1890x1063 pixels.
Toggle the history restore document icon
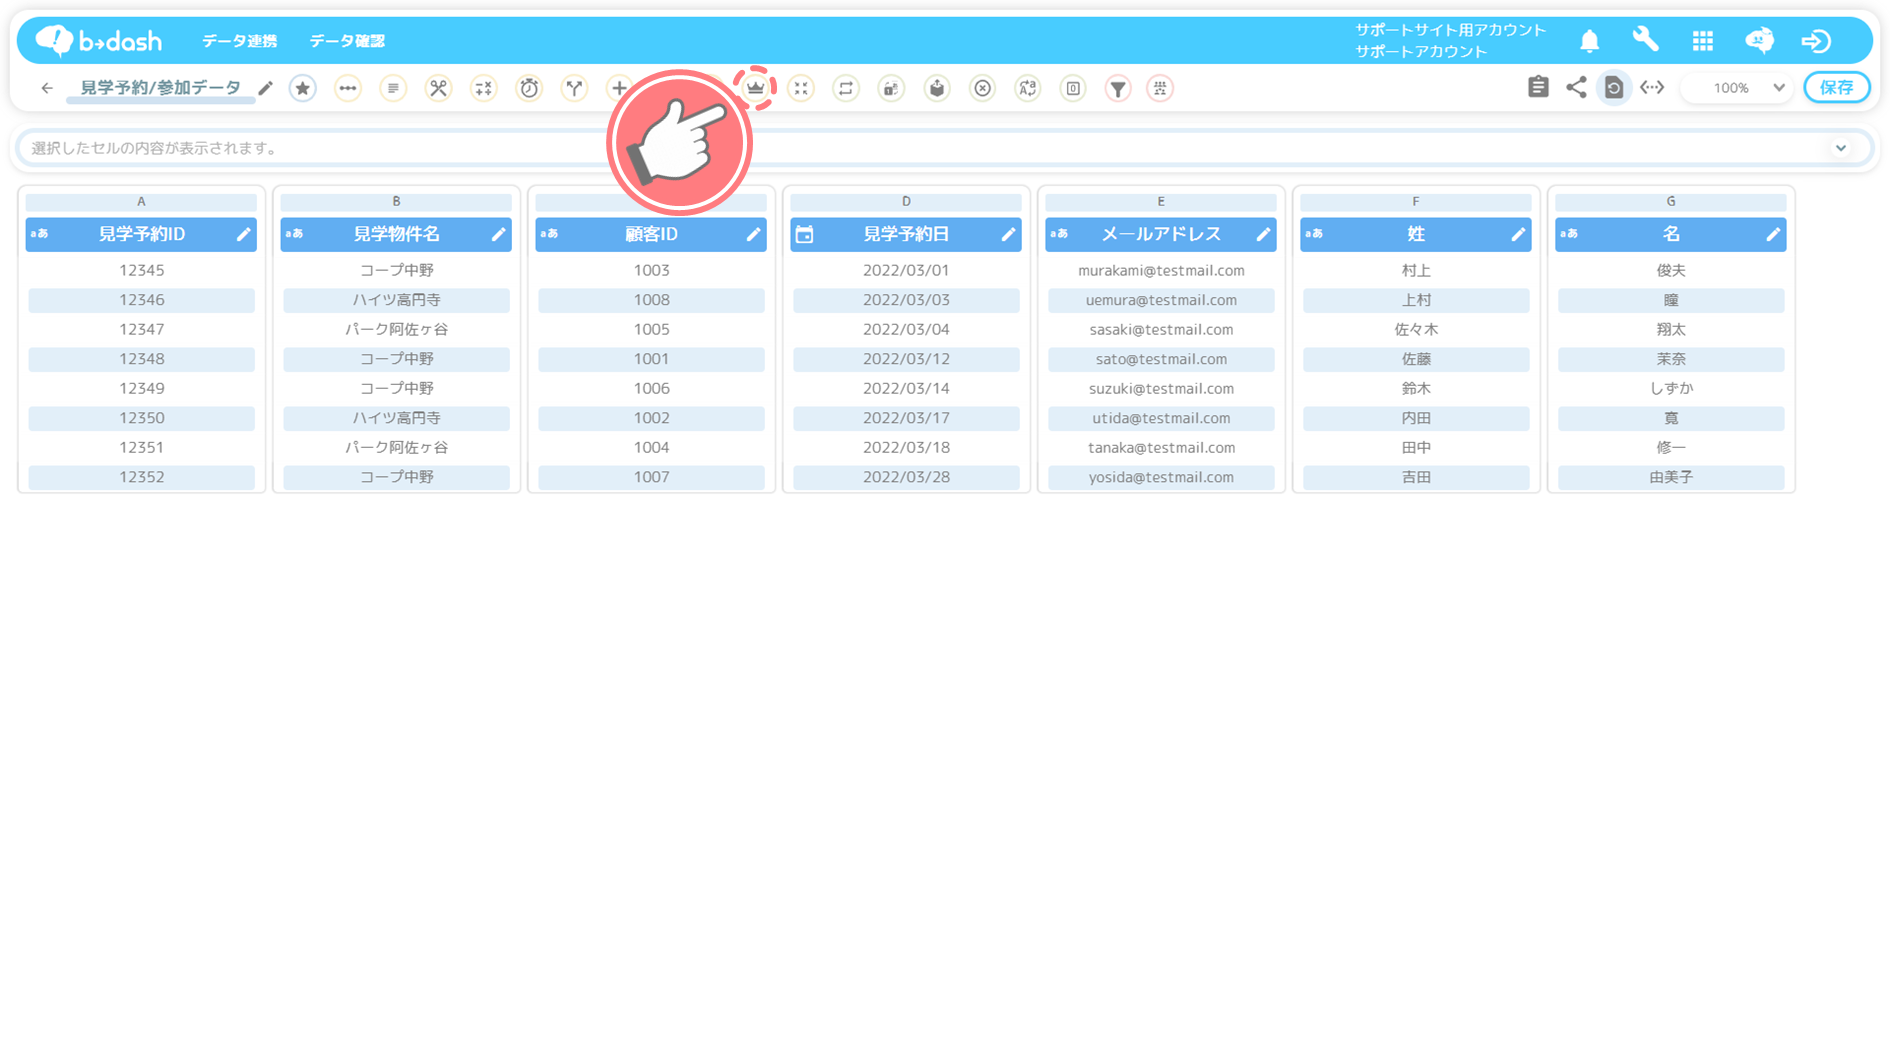point(1613,88)
